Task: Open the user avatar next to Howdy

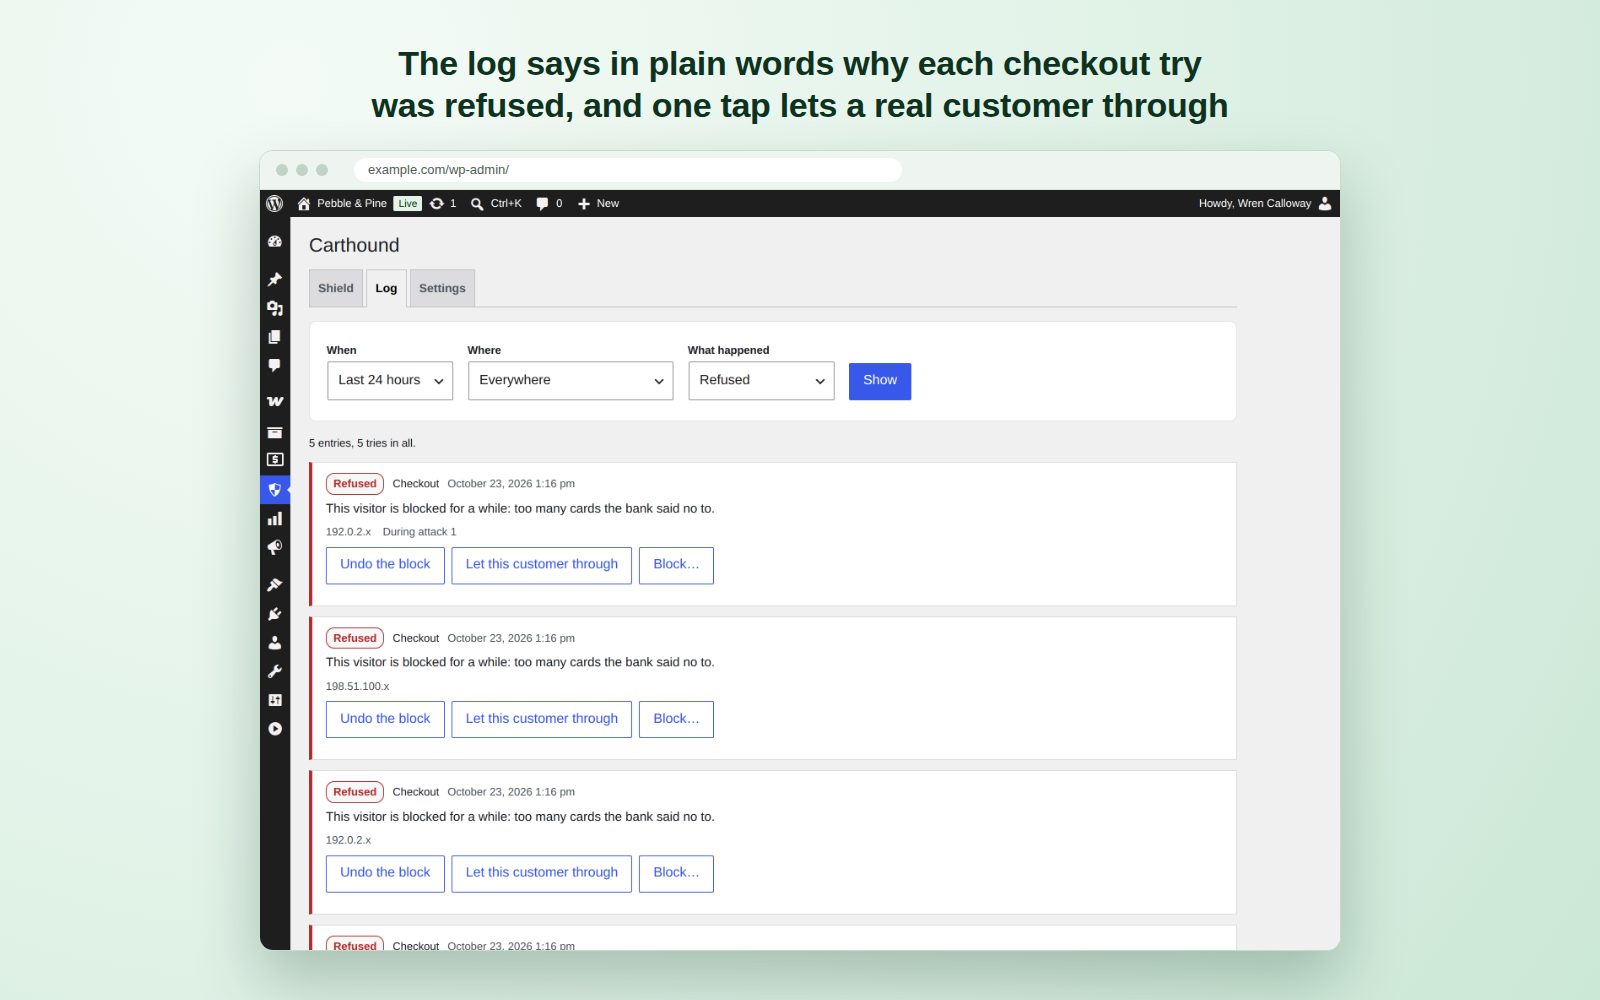Action: point(1325,203)
